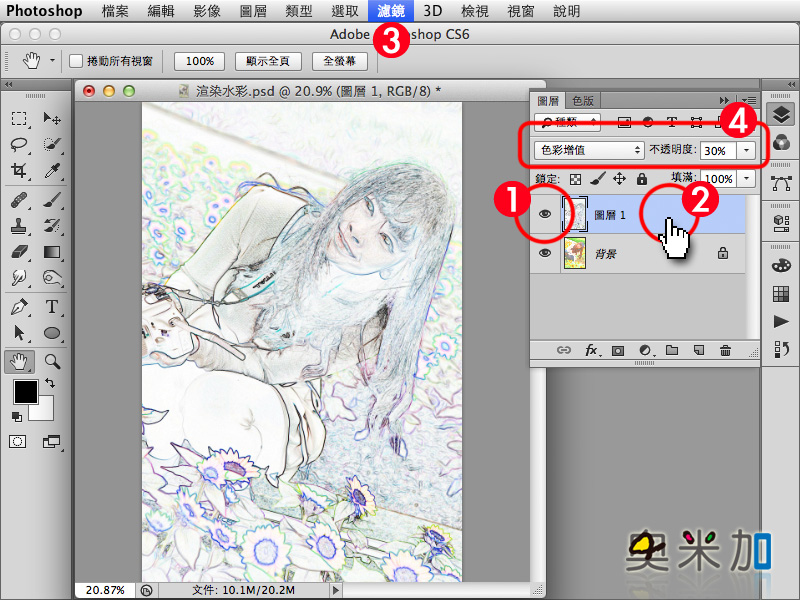Toggle the pixel layer filter
Image resolution: width=800 pixels, height=600 pixels.
pyautogui.click(x=624, y=122)
